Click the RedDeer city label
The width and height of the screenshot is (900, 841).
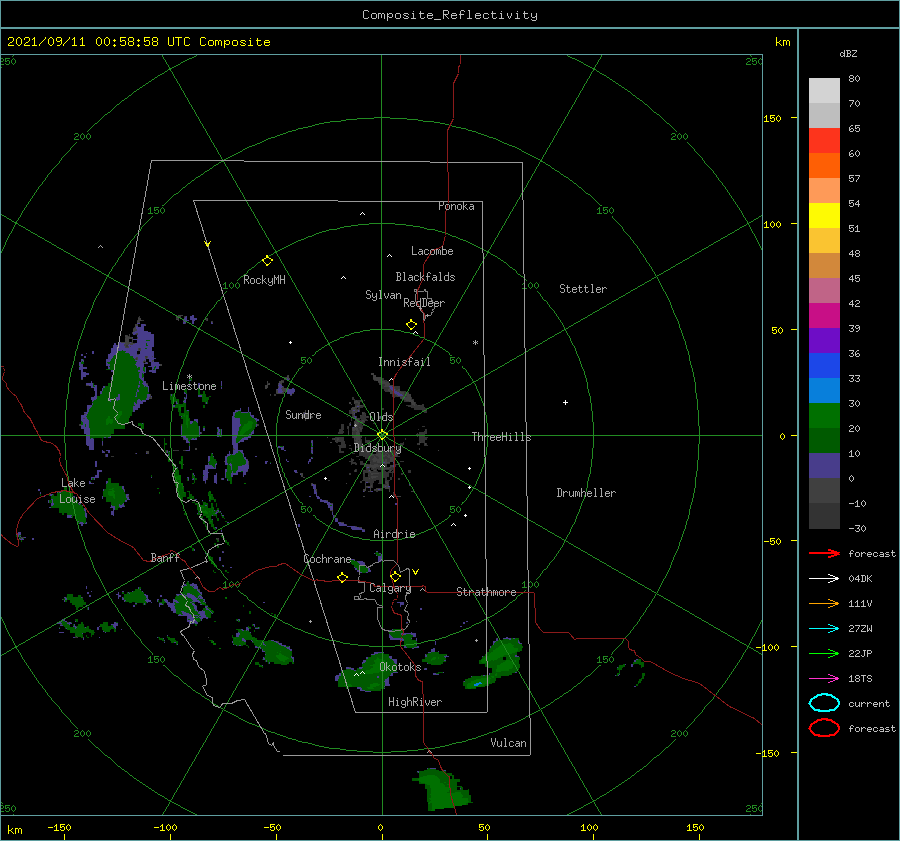click(424, 303)
